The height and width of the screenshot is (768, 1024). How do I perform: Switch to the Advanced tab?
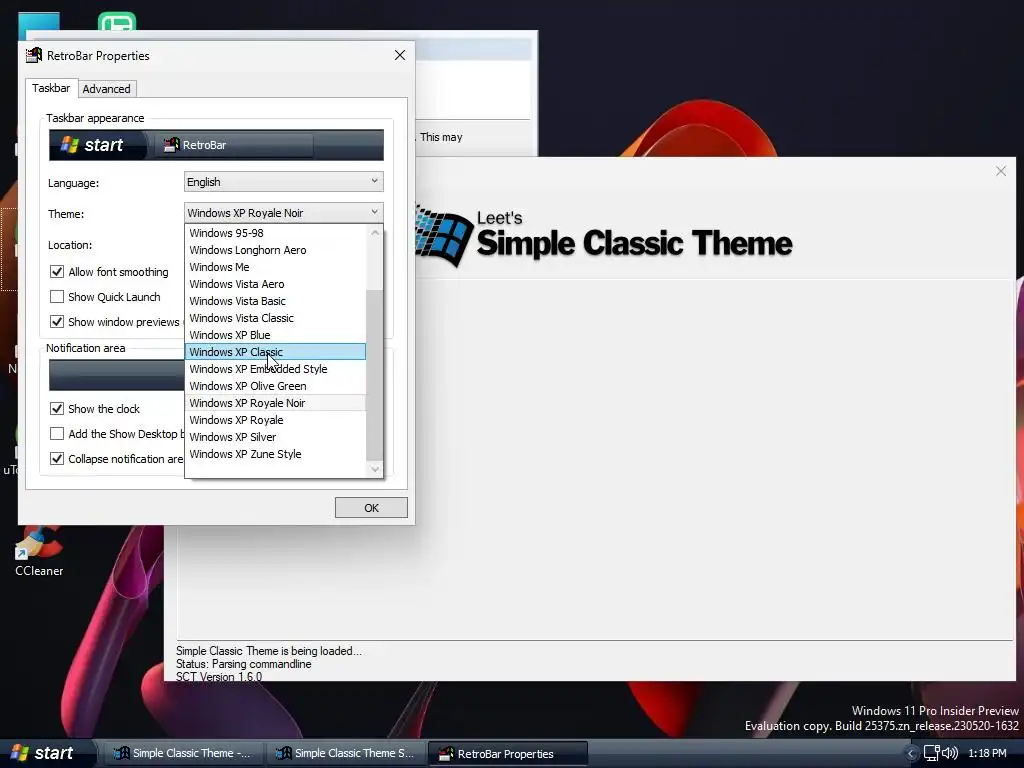106,89
